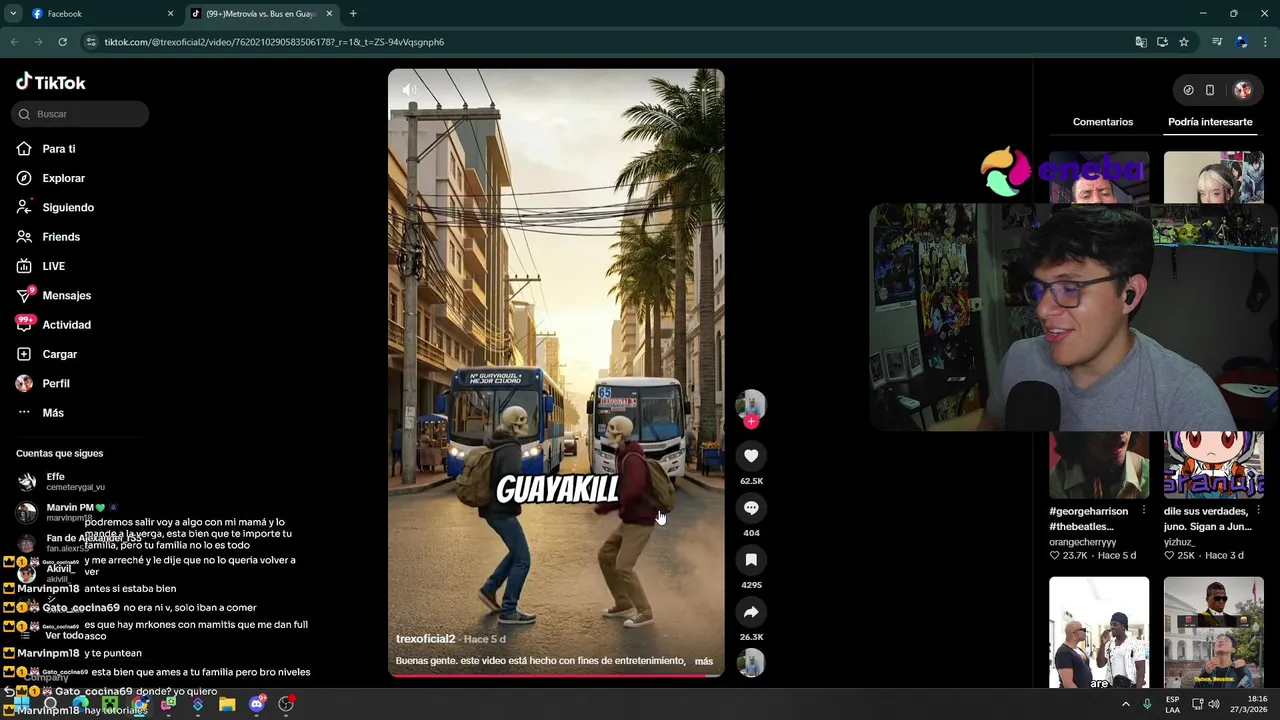Expand the Más sidebar menu

coord(52,413)
